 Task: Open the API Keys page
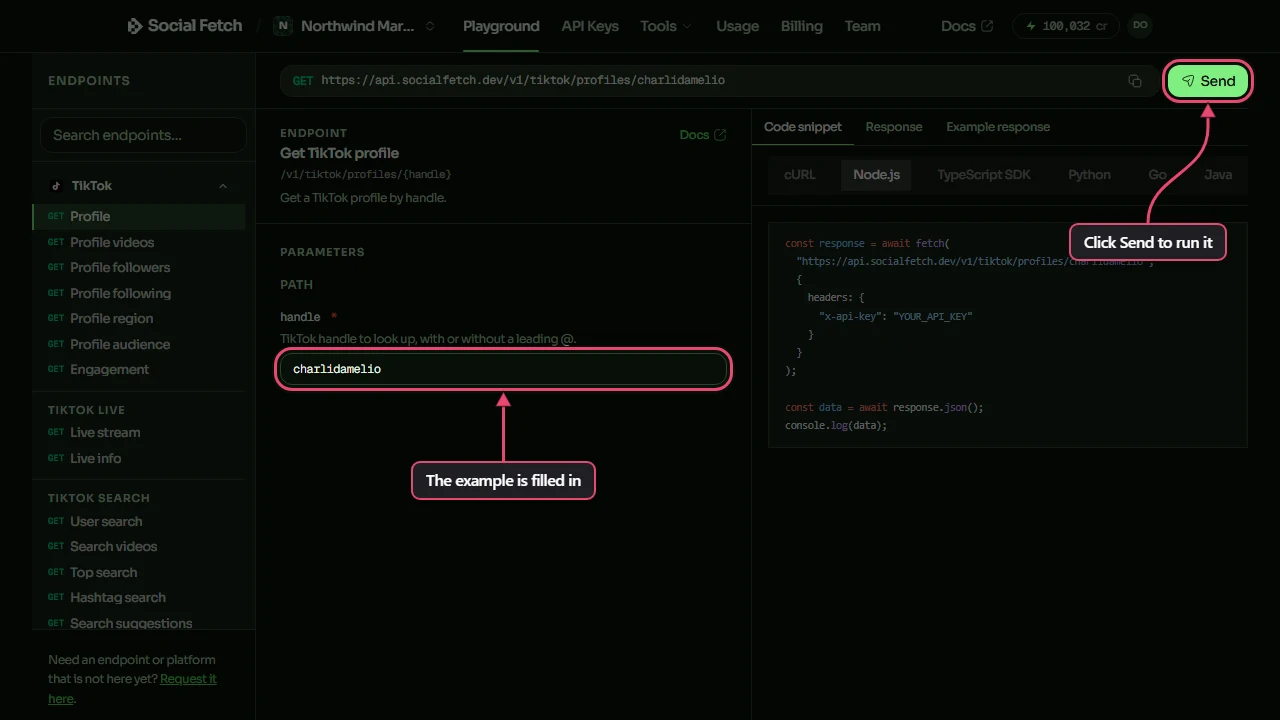590,26
